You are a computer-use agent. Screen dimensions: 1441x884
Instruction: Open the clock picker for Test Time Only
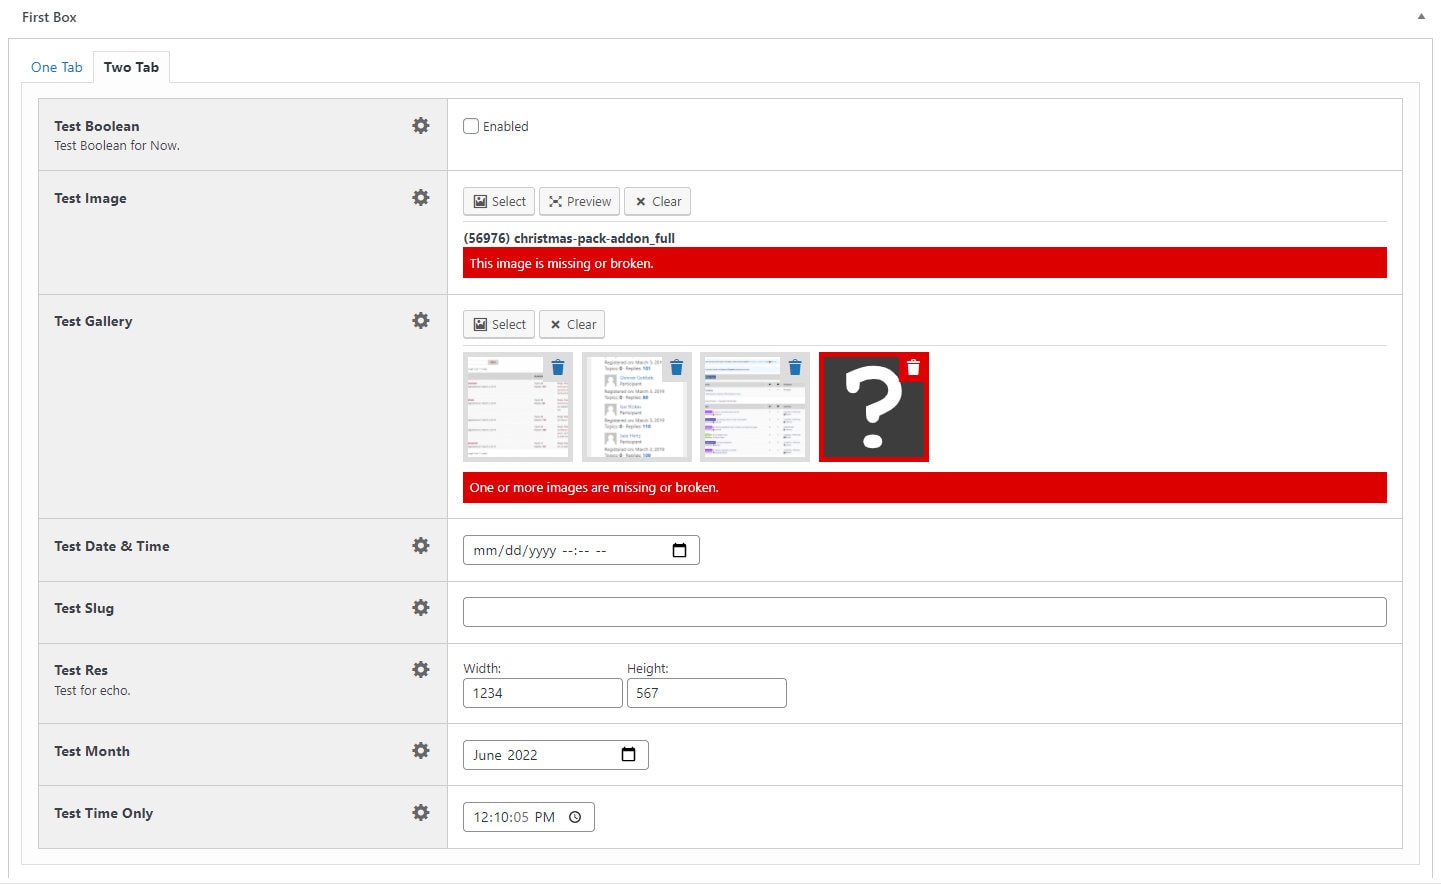coord(575,817)
